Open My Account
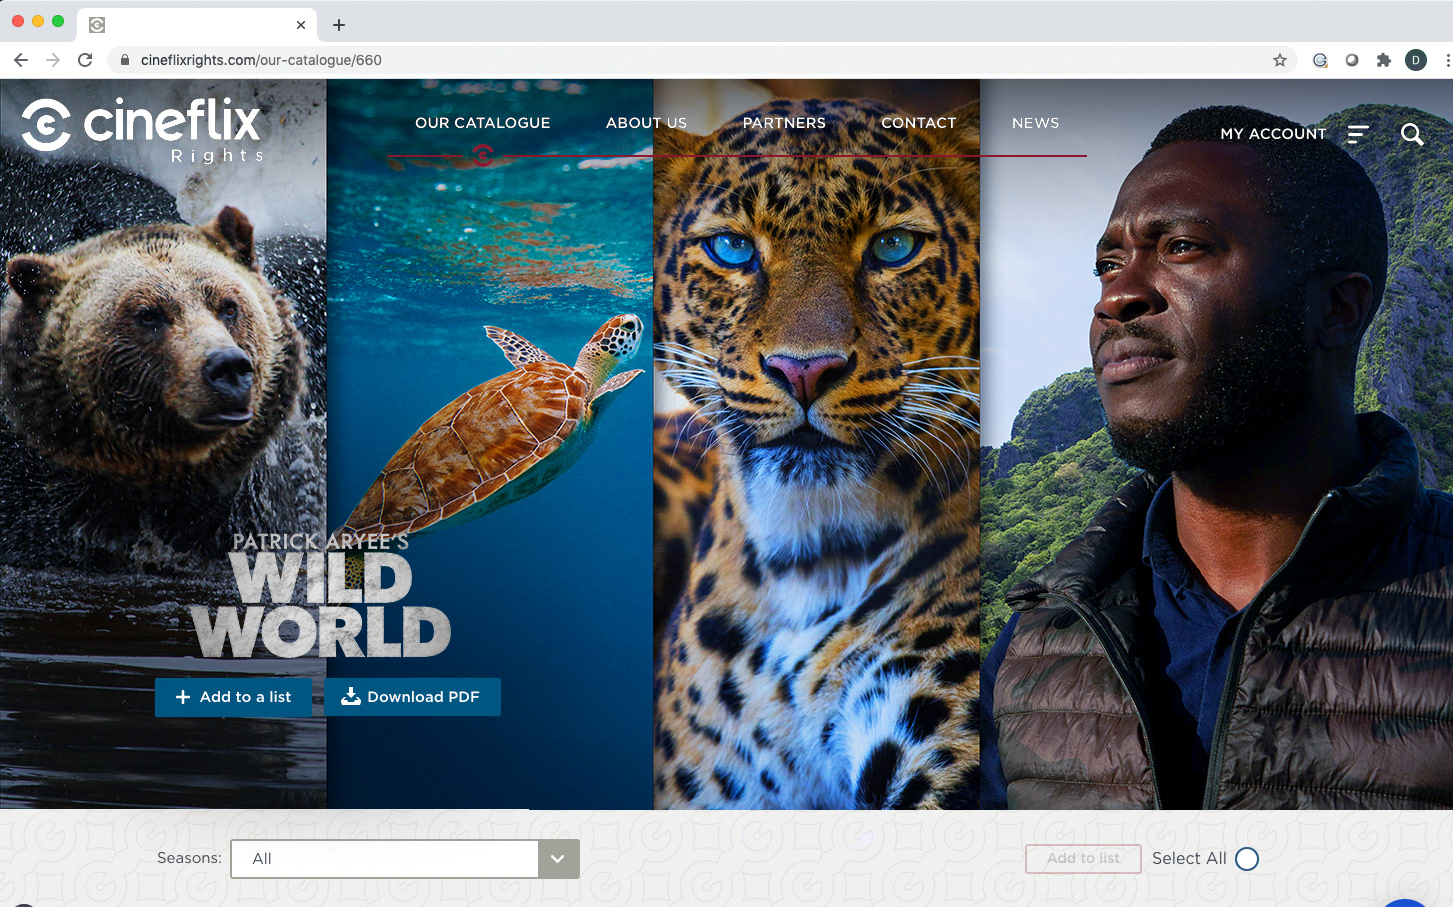 pos(1273,134)
